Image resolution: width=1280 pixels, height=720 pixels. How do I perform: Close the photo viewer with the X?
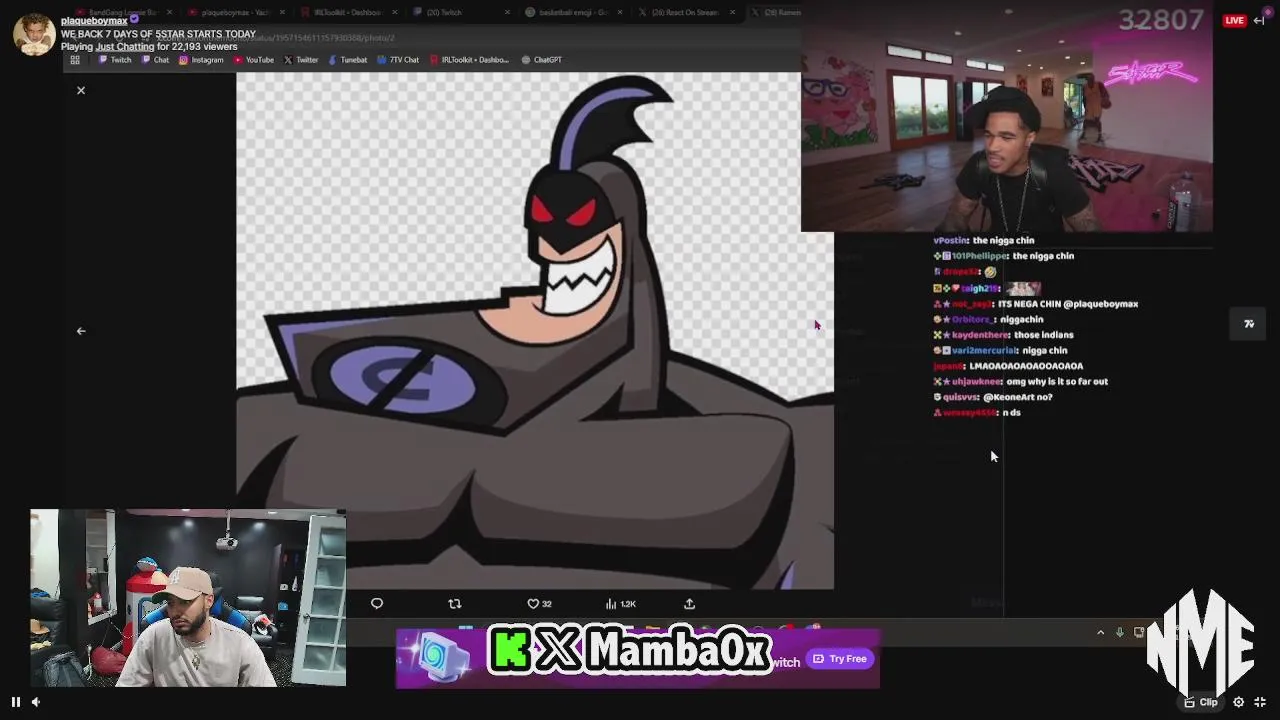tap(81, 90)
